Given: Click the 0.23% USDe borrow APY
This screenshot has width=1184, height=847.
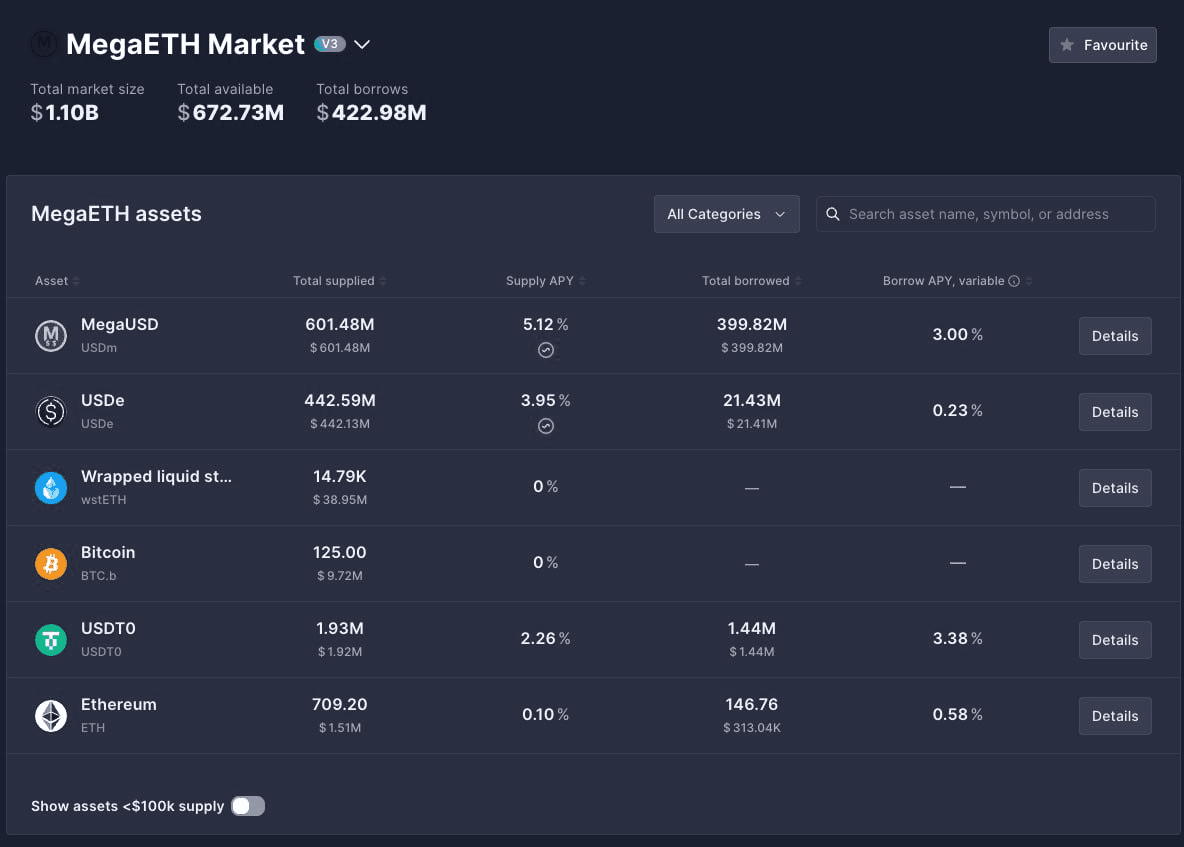Looking at the screenshot, I should tap(957, 411).
